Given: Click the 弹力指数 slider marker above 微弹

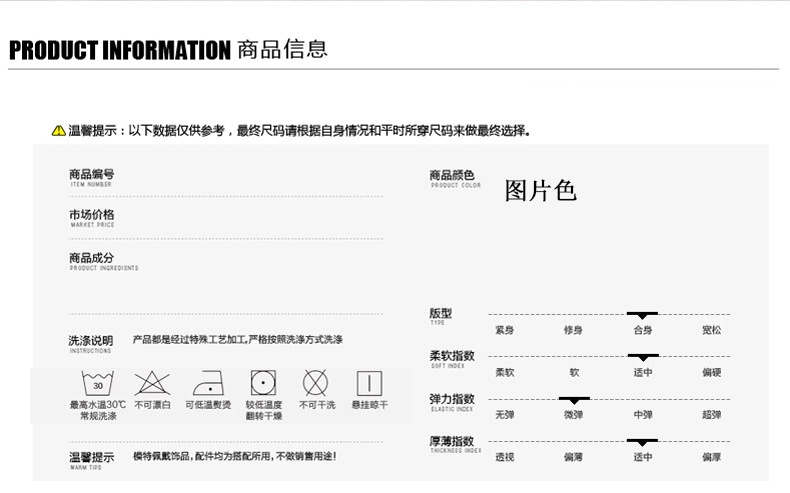Looking at the screenshot, I should (574, 400).
